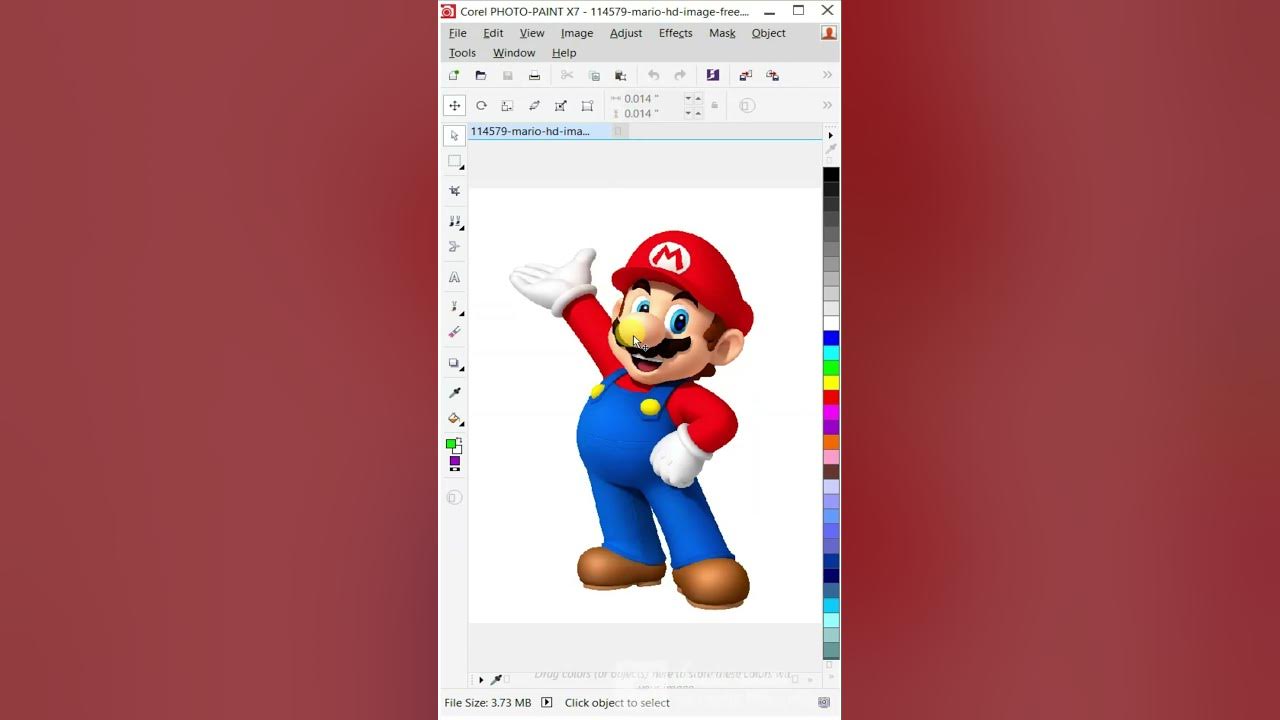Click the Paste icon in the toolbar
This screenshot has width=1280, height=720.
620,75
